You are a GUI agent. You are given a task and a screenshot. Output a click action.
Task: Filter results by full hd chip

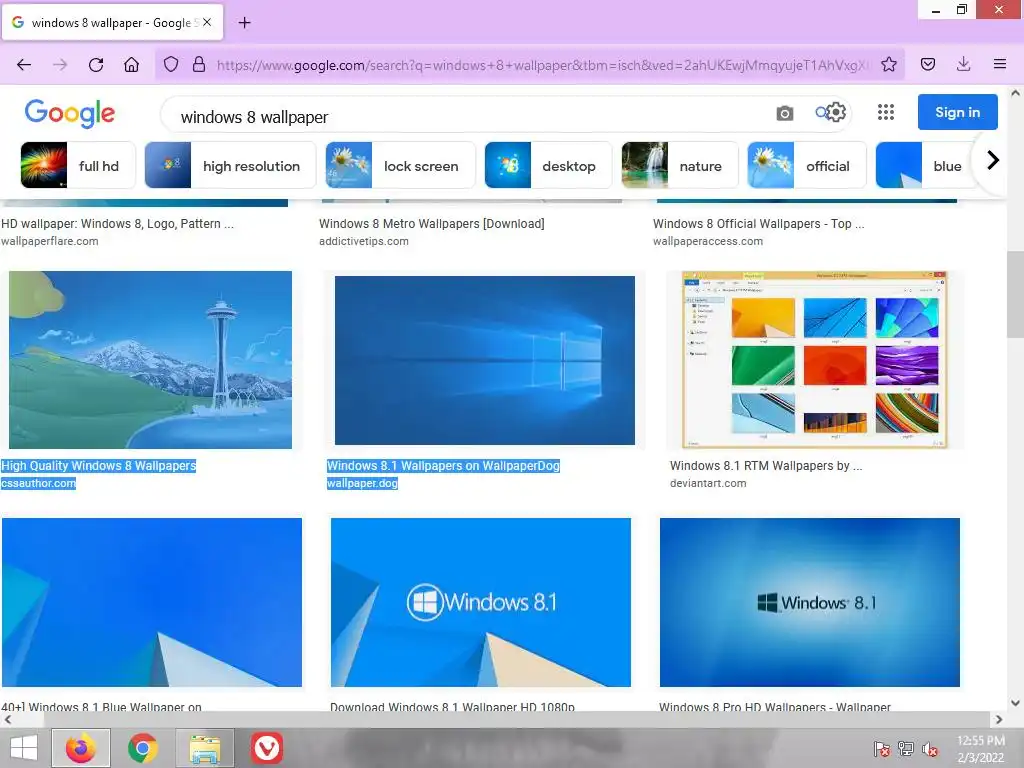click(x=78, y=165)
